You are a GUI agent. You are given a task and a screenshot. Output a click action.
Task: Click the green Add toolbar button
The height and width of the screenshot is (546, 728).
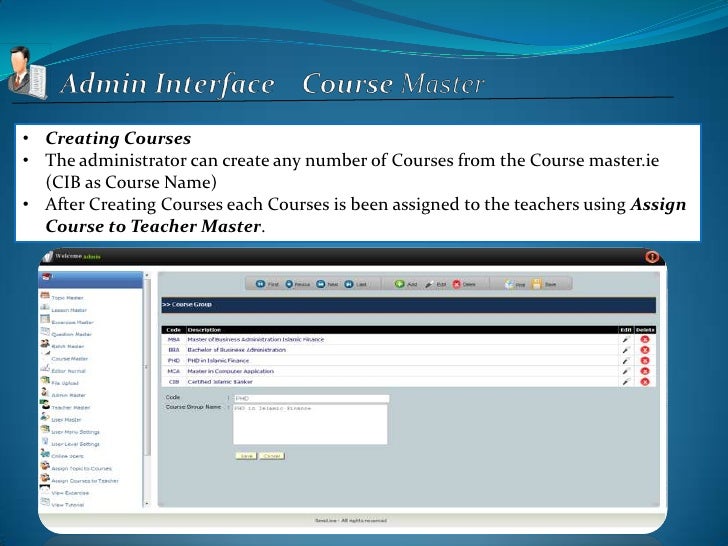click(406, 284)
